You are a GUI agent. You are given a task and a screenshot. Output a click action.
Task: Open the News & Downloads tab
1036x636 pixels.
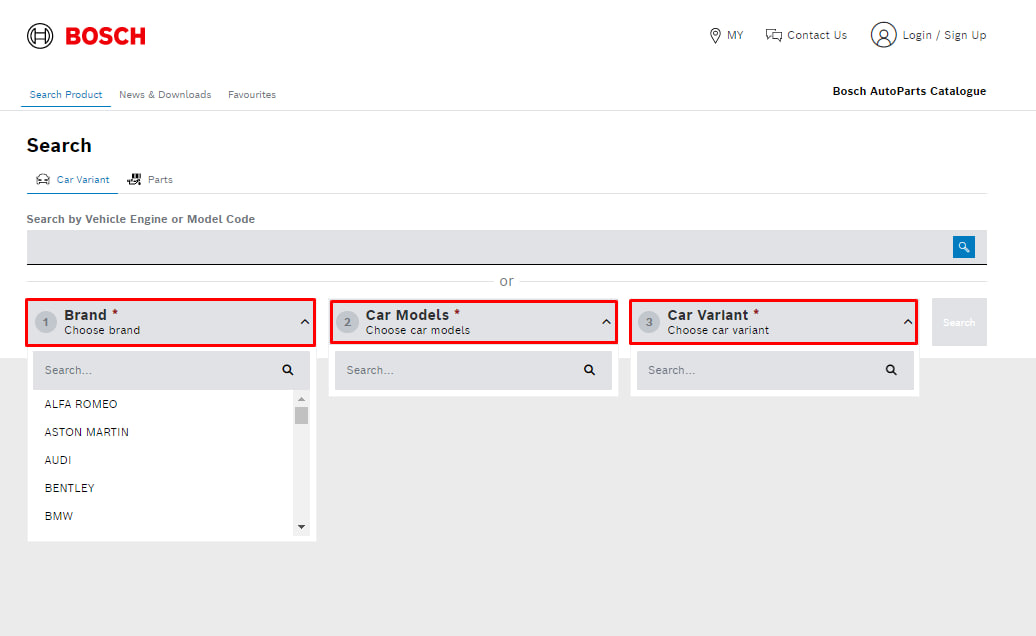click(165, 94)
